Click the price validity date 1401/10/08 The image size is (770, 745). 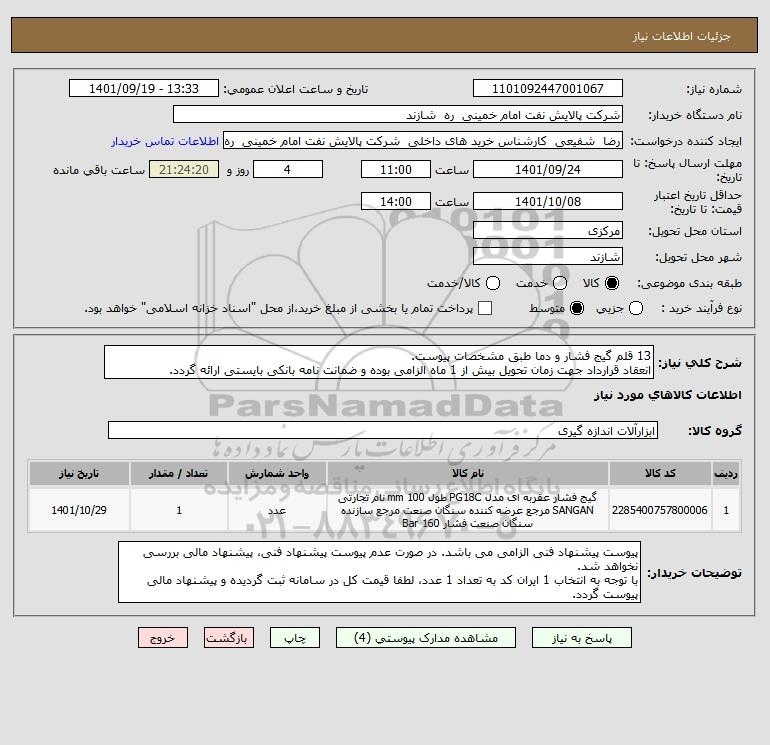point(548,201)
